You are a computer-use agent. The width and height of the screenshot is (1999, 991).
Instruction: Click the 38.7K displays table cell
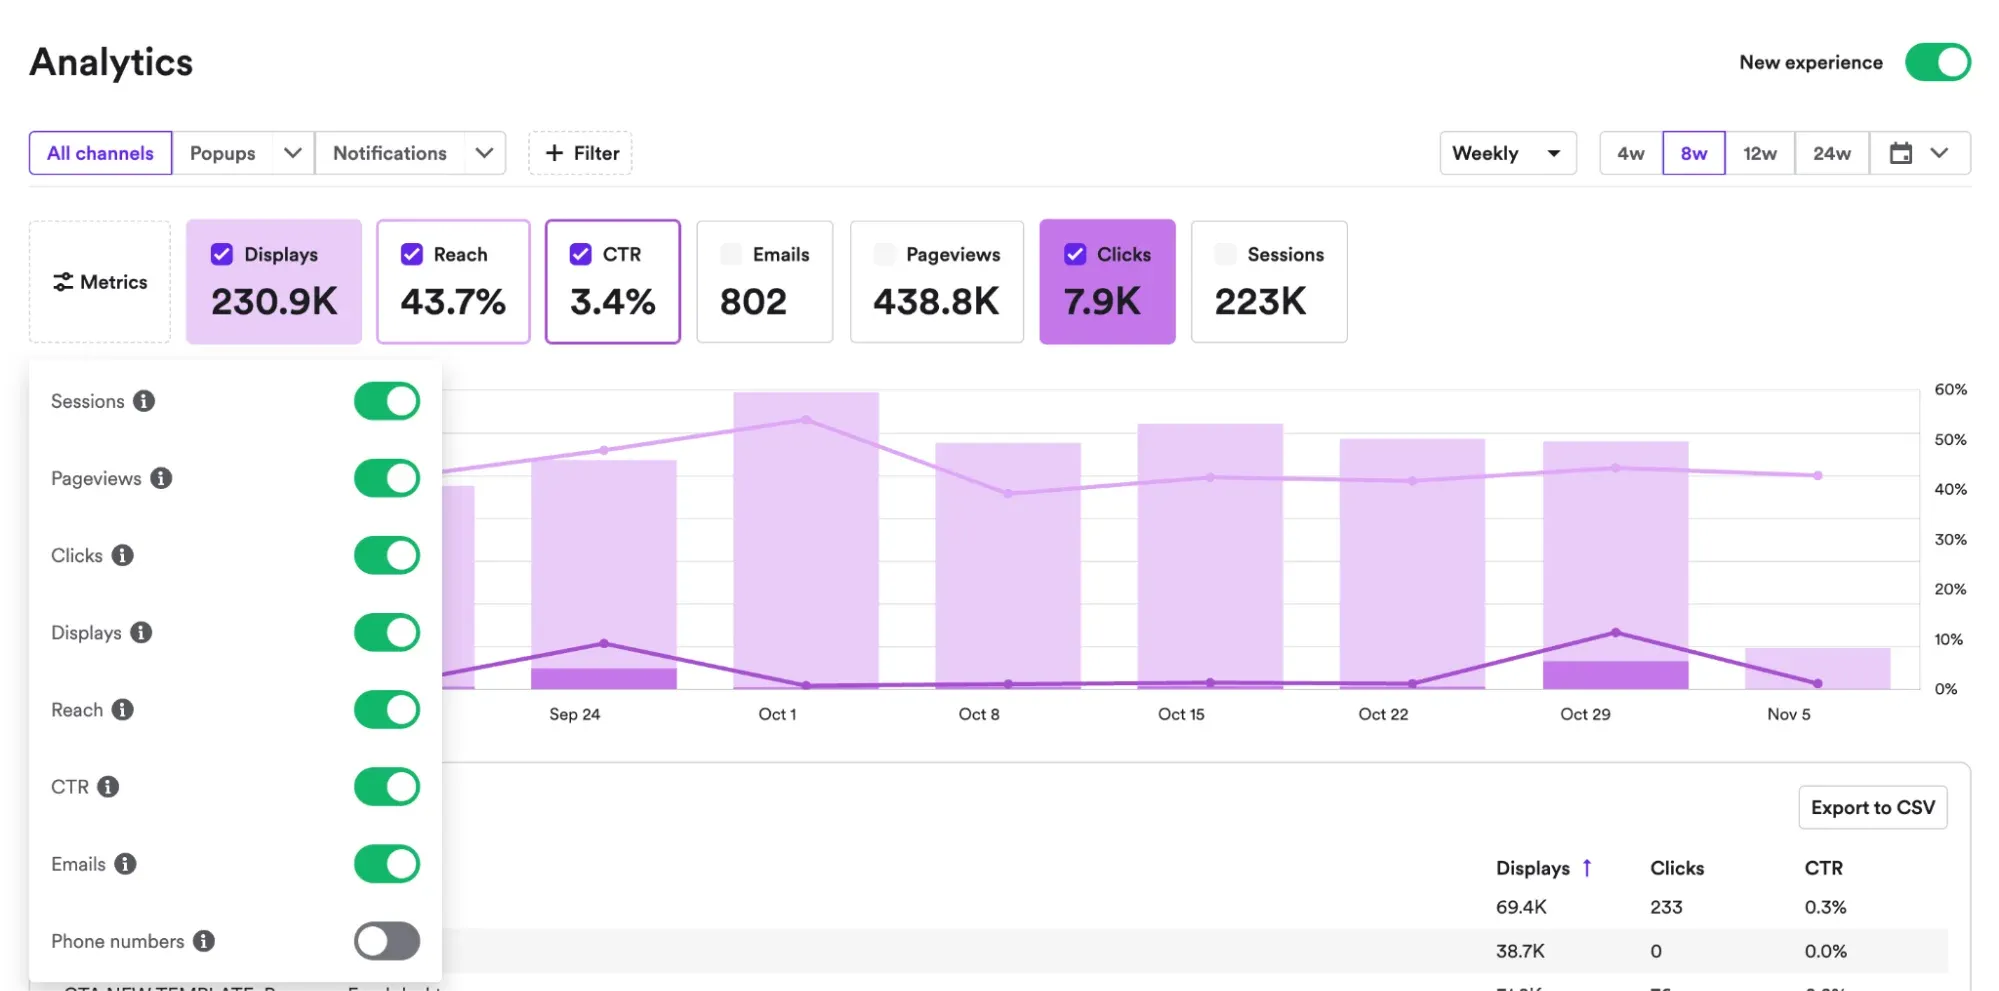(1520, 951)
